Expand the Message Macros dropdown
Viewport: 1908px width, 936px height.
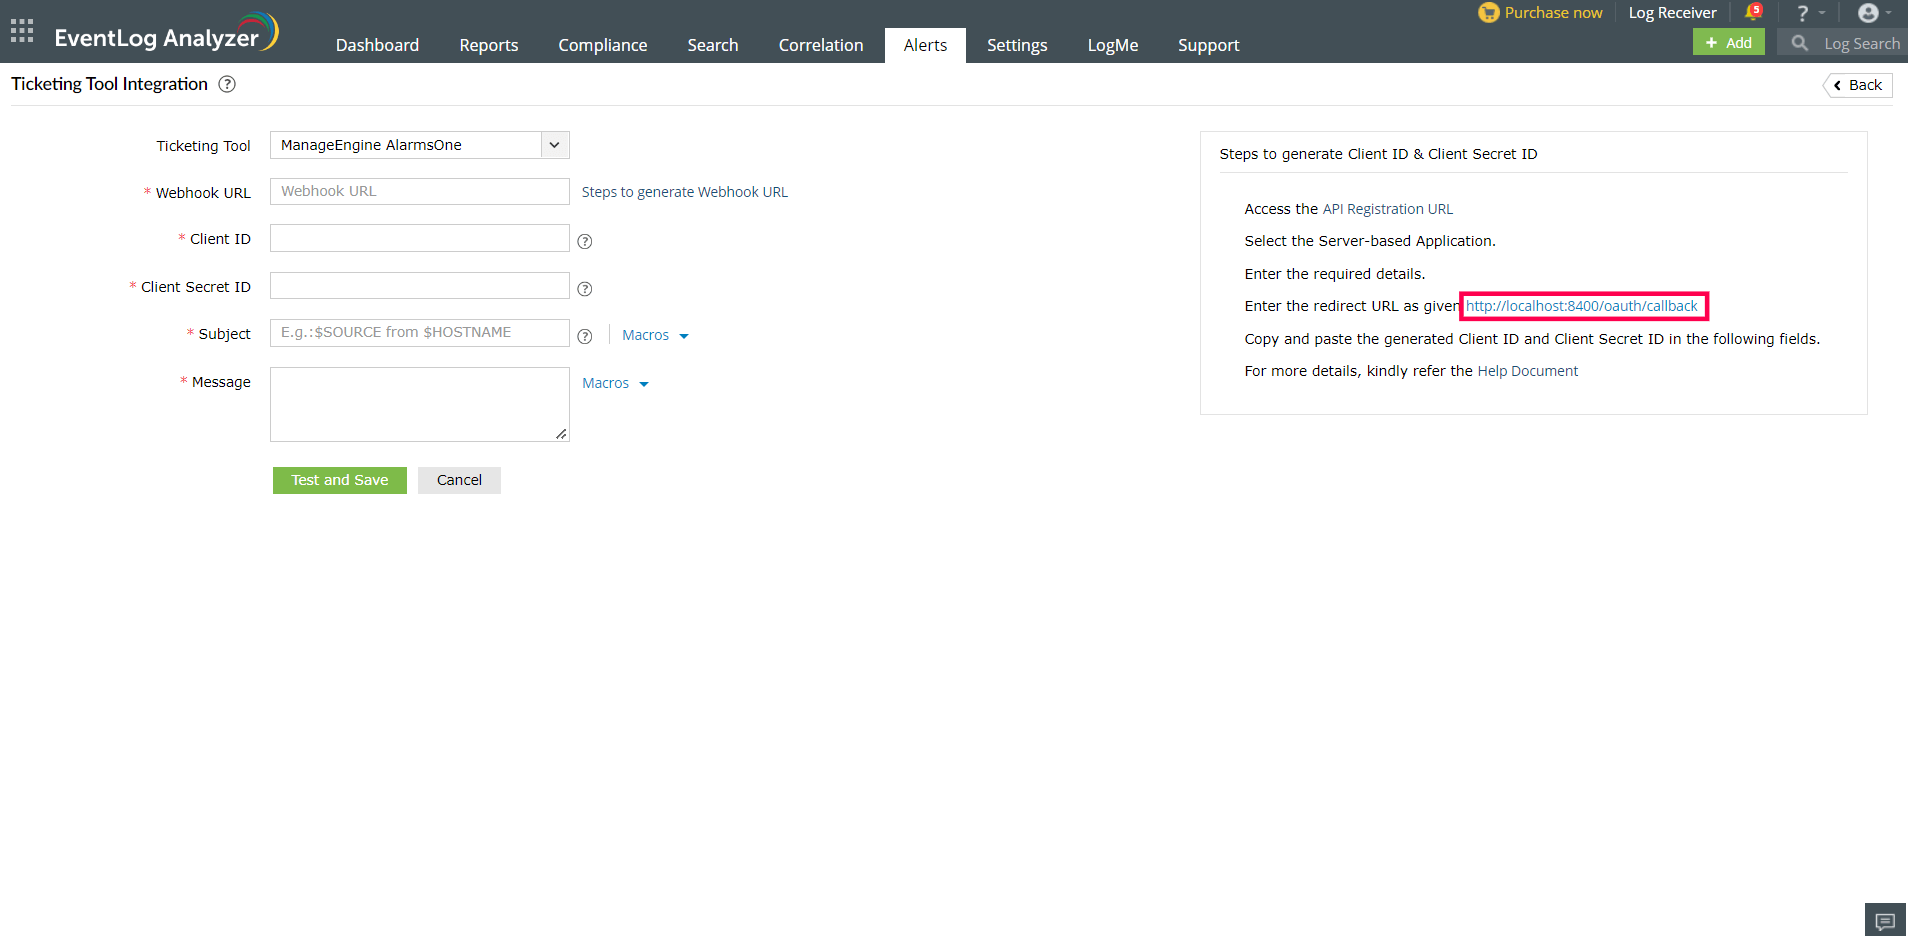pos(615,384)
